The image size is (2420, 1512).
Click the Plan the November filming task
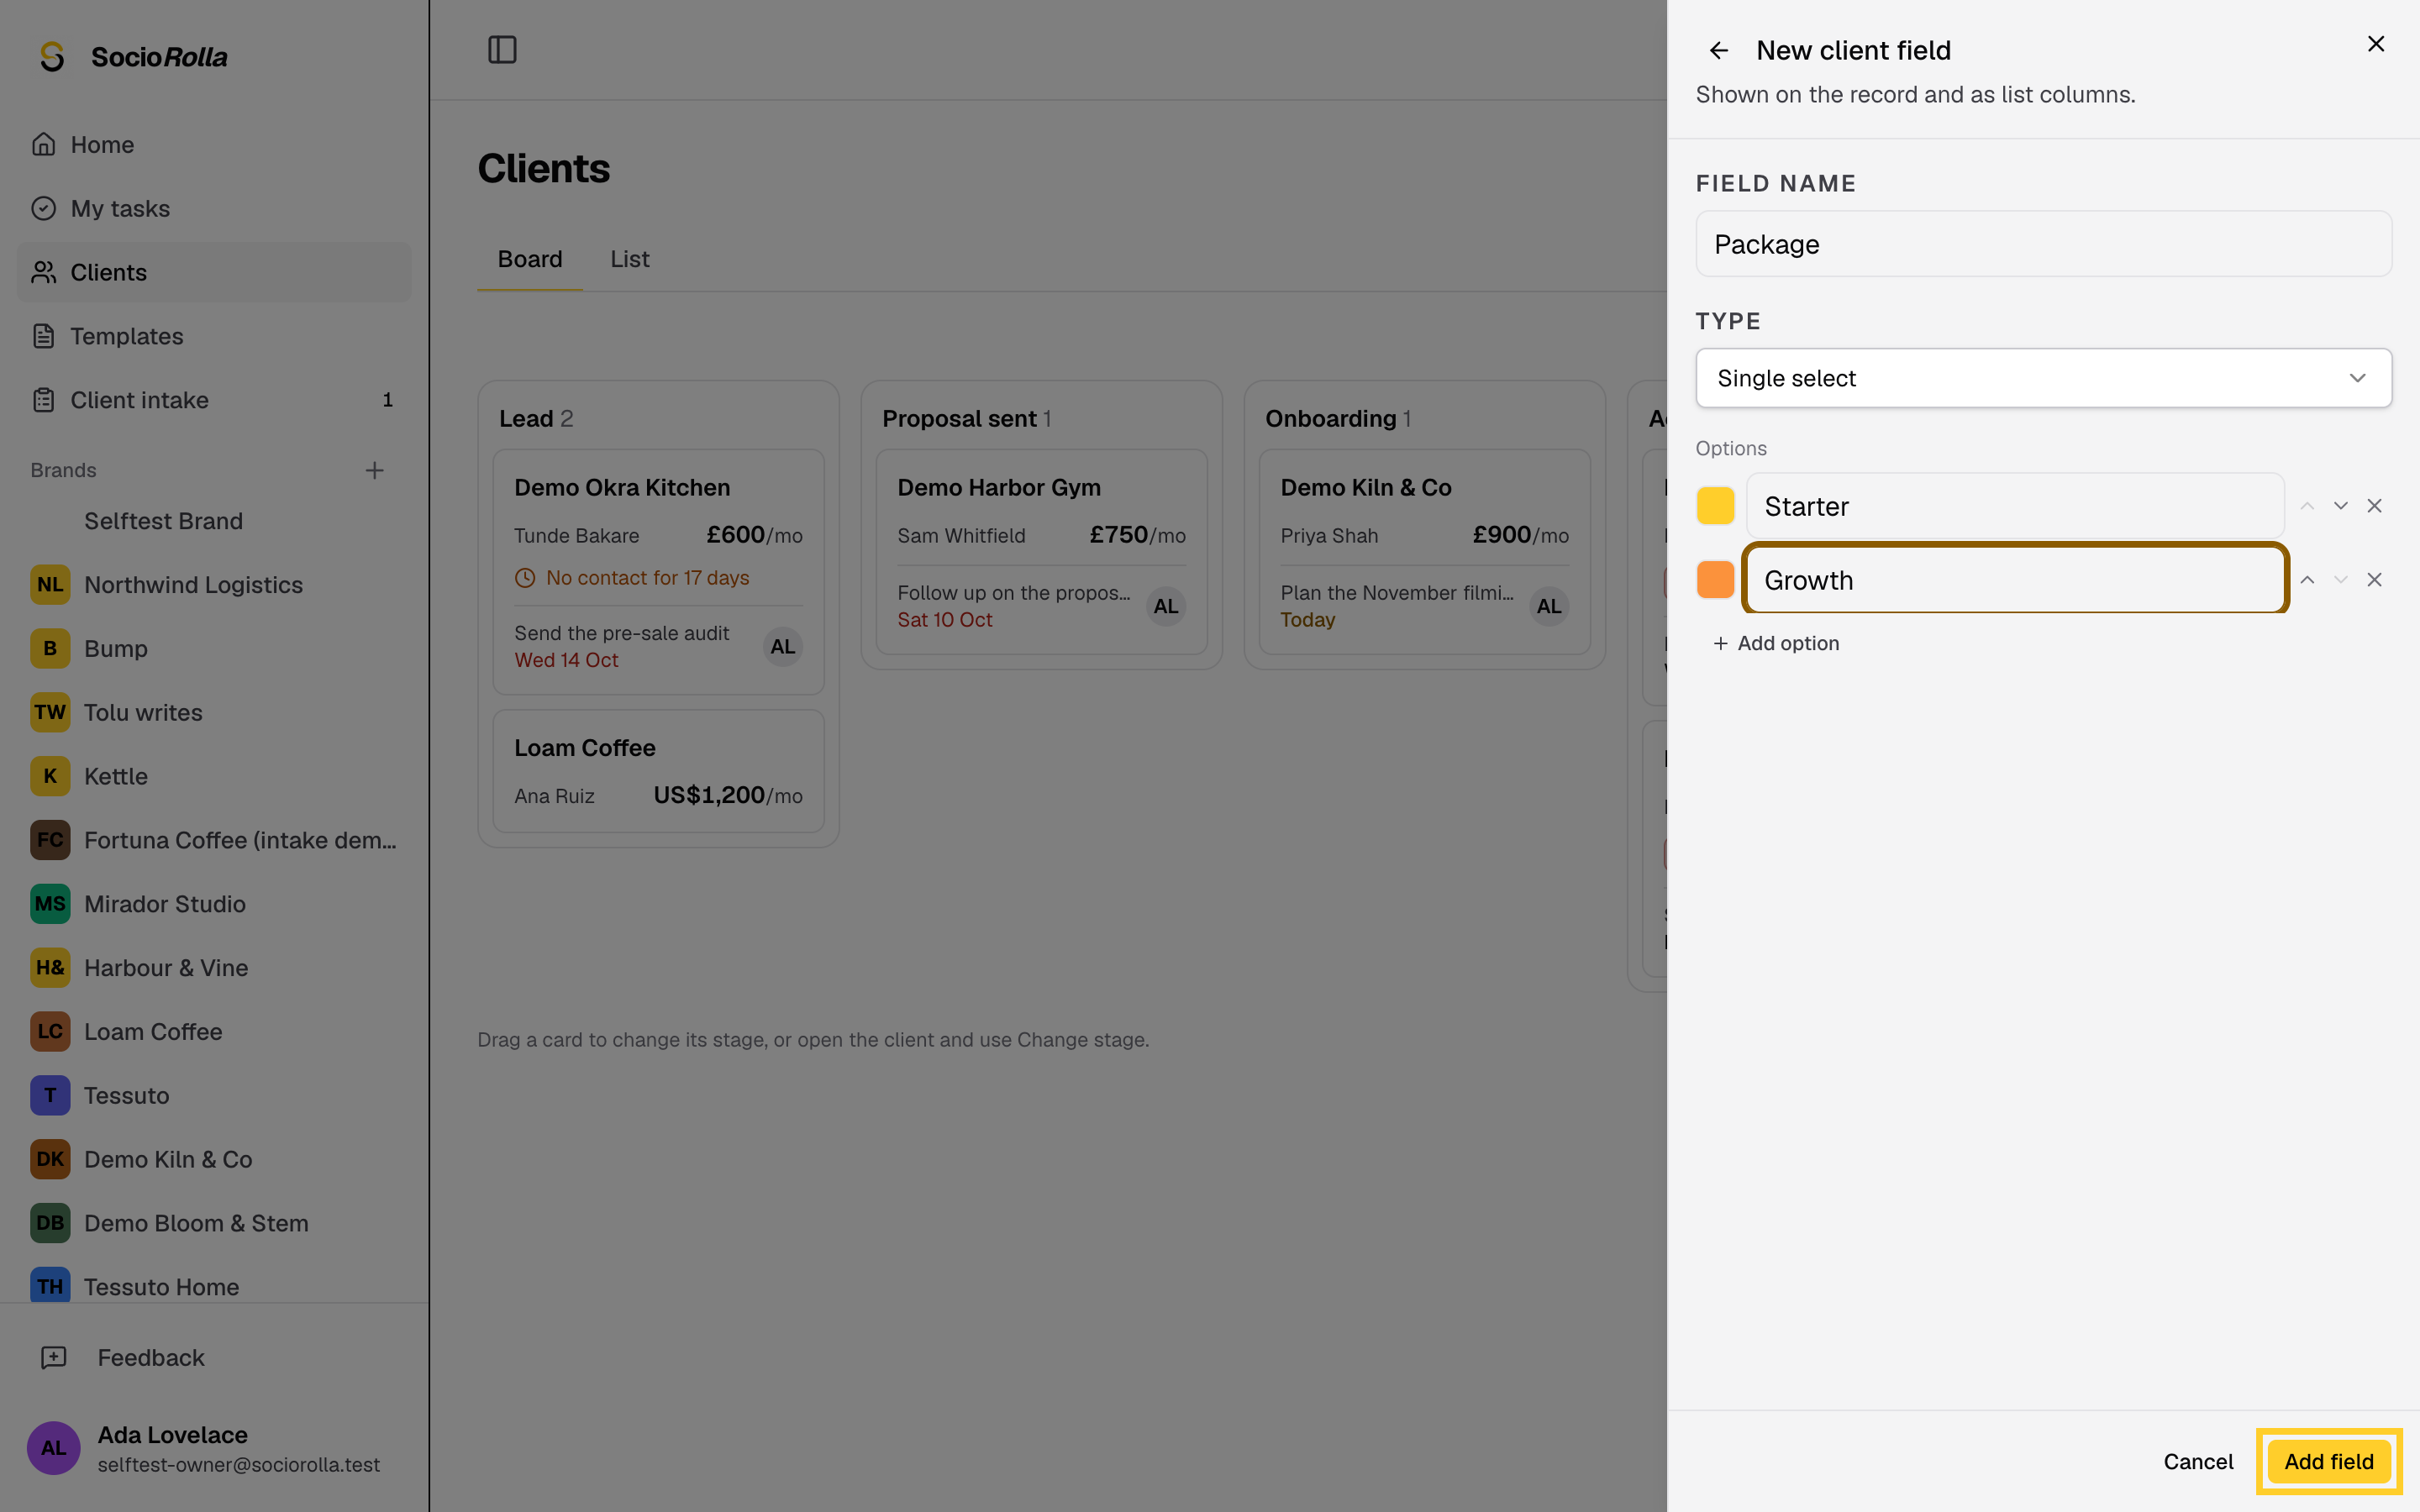[1397, 593]
